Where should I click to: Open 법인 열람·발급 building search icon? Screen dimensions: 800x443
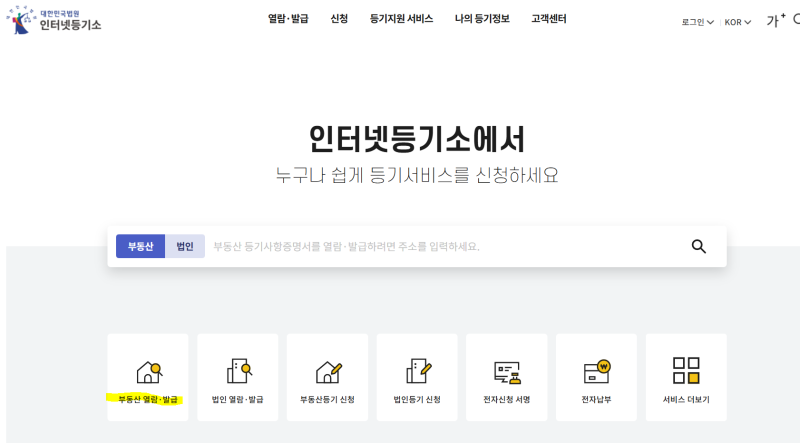239,371
